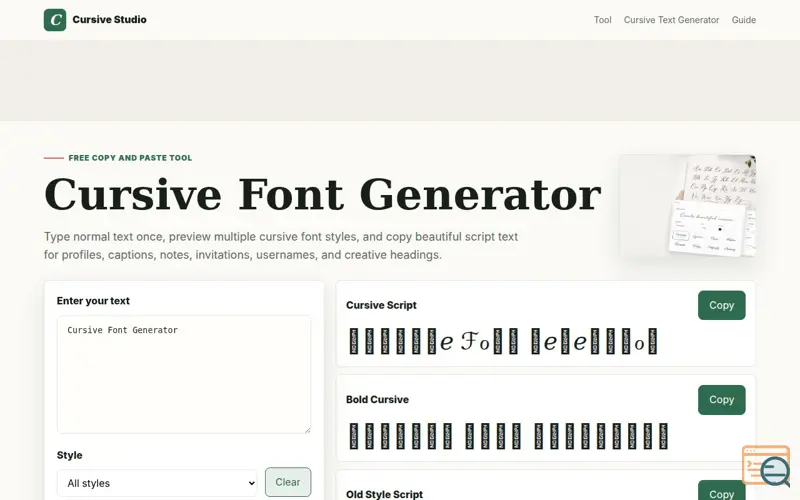This screenshot has width=800, height=500.
Task: Click the Cursive Script title
Action: tap(381, 305)
